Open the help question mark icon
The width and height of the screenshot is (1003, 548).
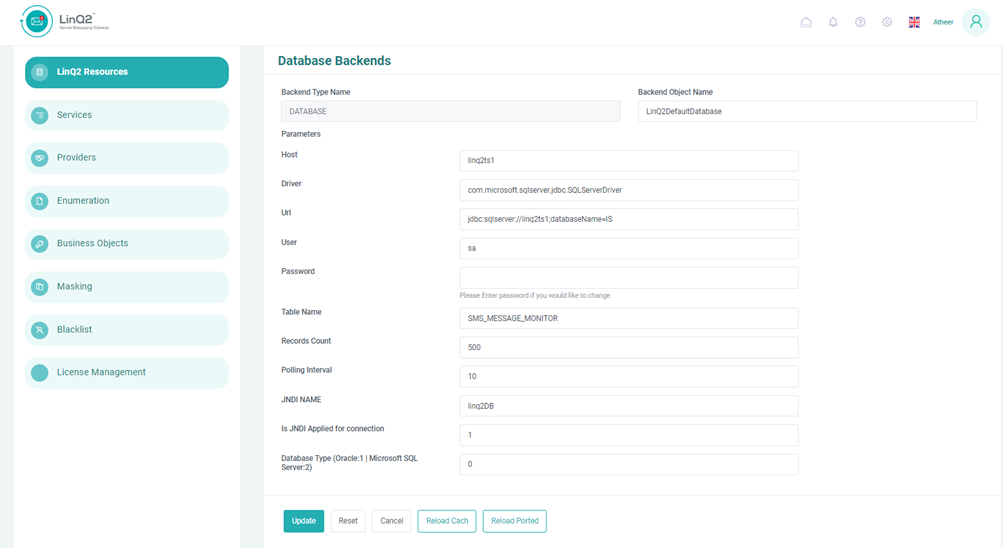pyautogui.click(x=860, y=22)
